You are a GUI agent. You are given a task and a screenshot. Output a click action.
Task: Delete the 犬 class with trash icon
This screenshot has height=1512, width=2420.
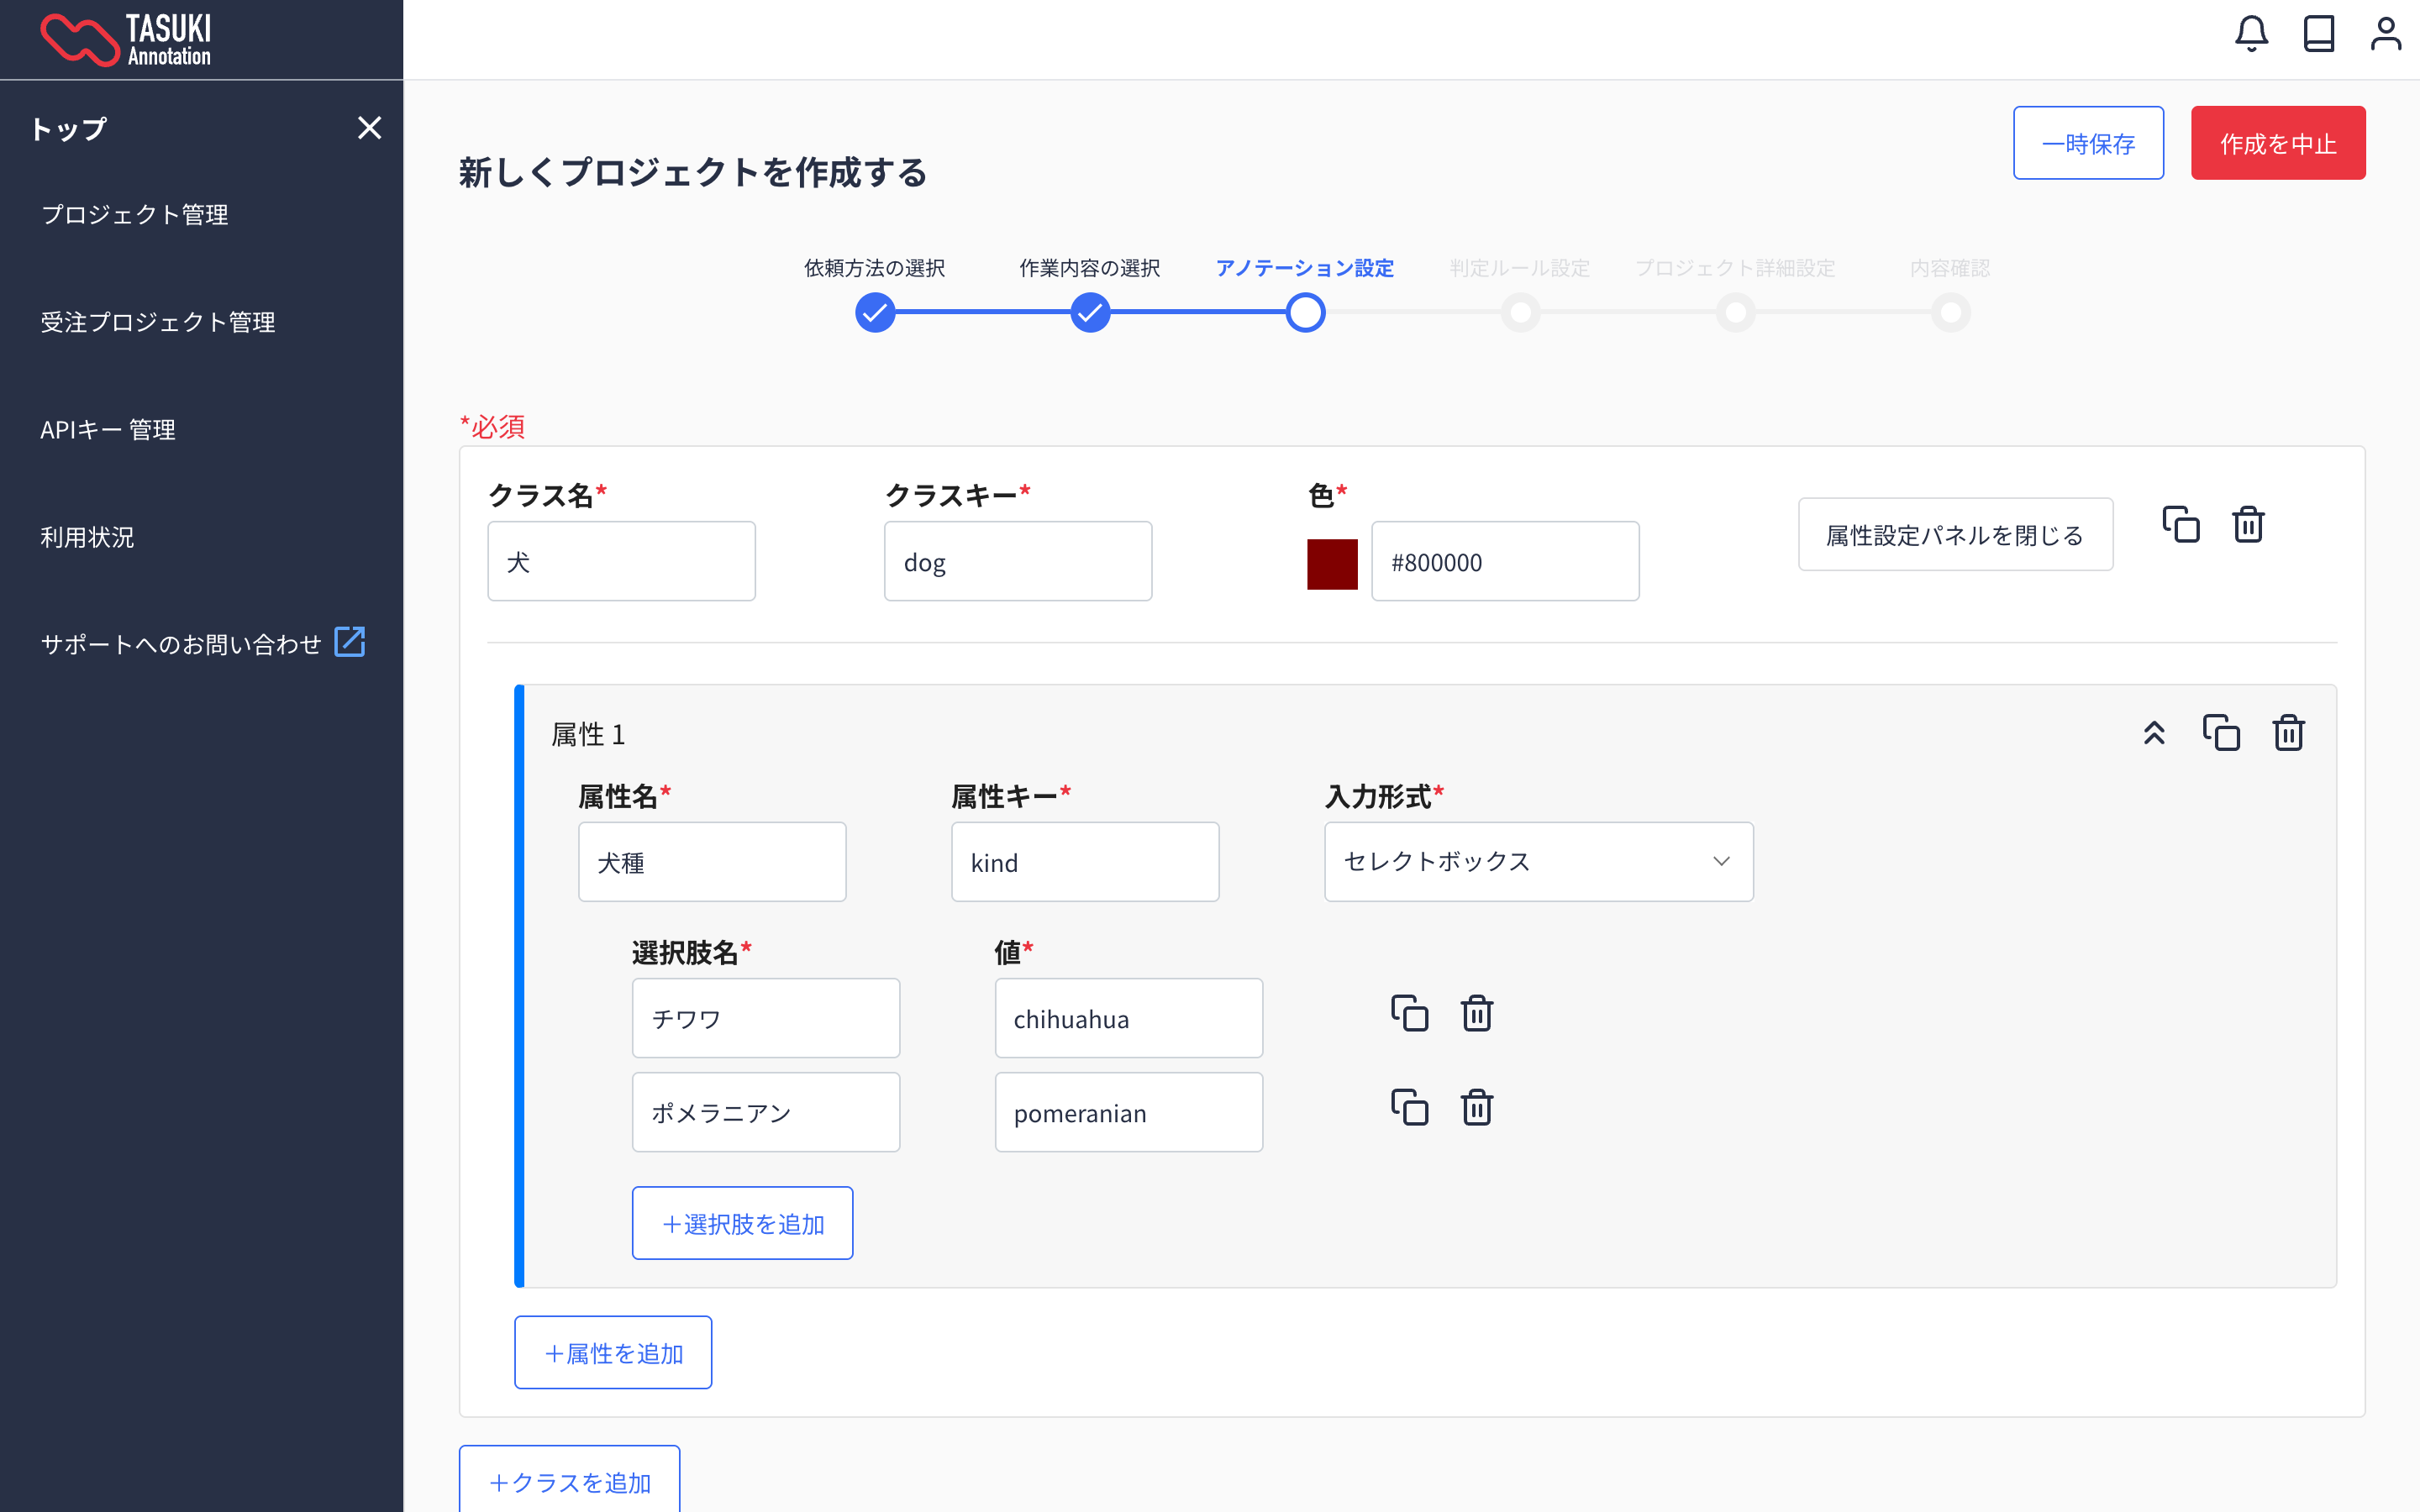pyautogui.click(x=2248, y=524)
